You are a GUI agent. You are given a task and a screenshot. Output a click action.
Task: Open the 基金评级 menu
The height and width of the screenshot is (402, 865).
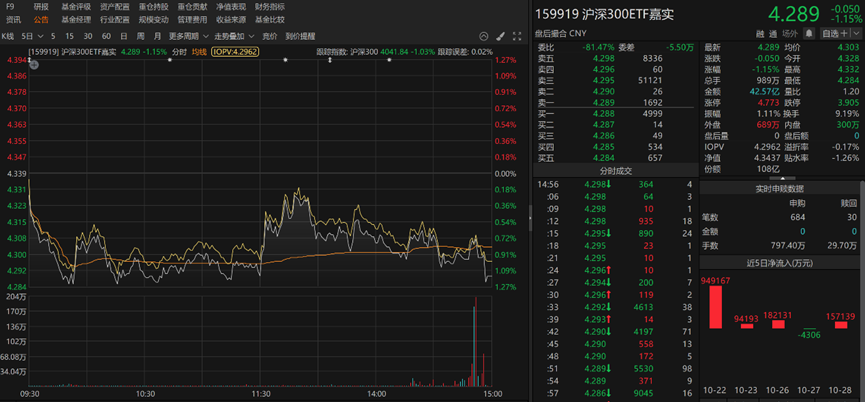tap(76, 7)
